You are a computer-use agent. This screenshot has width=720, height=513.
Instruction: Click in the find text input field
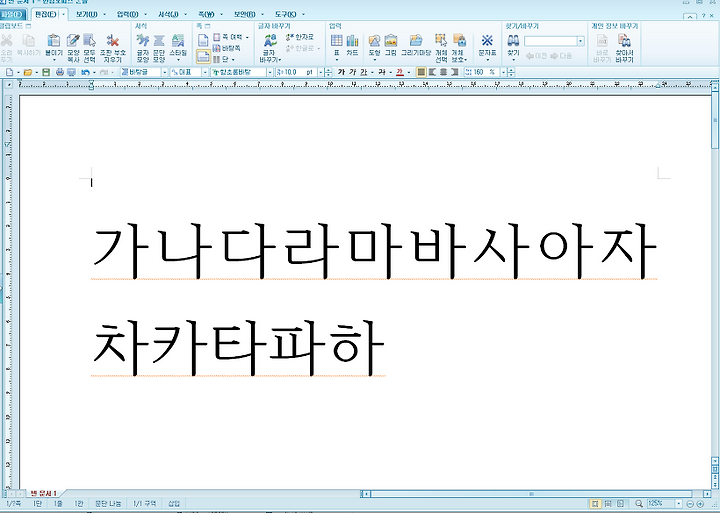(551, 41)
